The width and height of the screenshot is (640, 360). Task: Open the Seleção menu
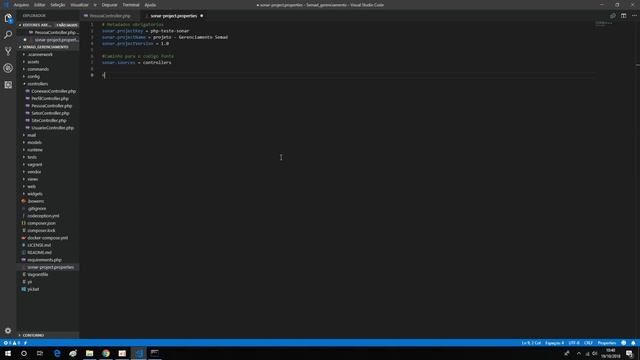click(58, 5)
